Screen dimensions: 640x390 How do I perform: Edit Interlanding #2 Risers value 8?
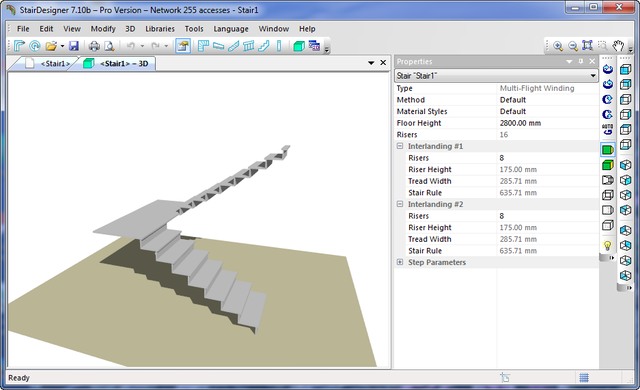(x=548, y=216)
